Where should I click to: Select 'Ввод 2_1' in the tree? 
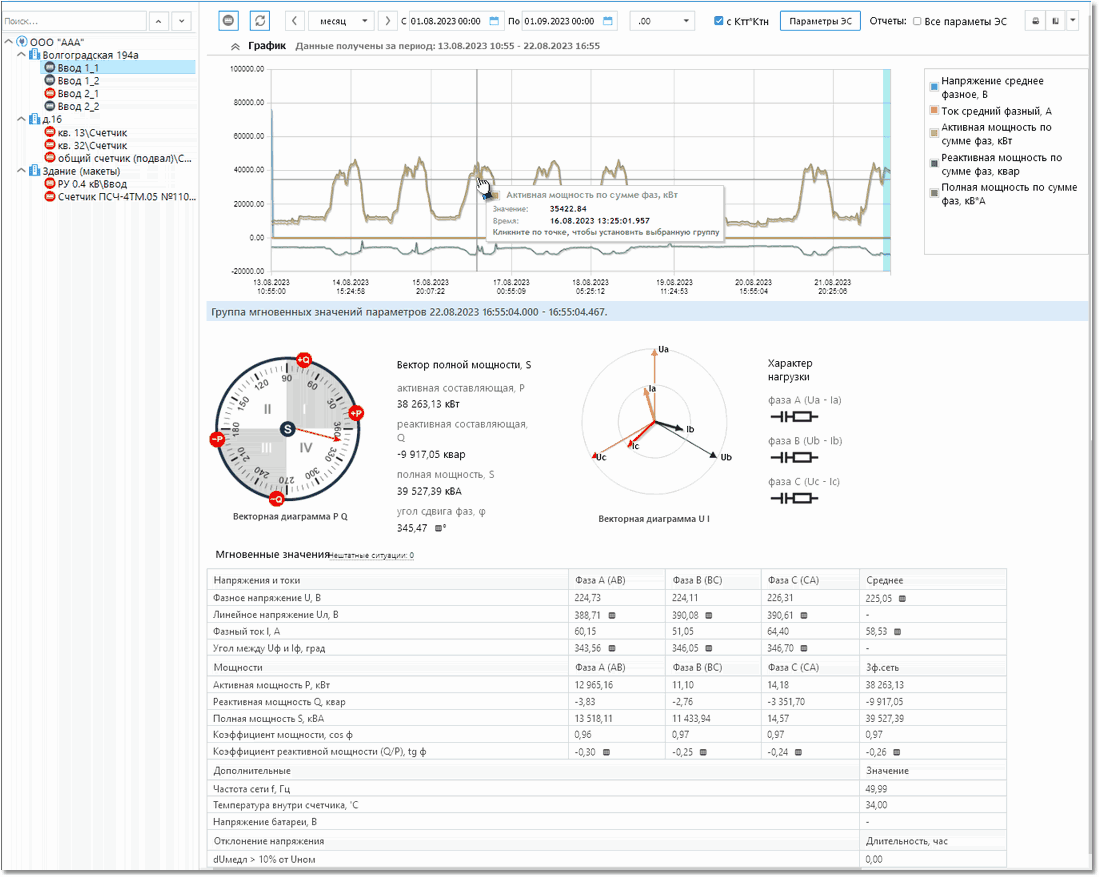tap(78, 93)
